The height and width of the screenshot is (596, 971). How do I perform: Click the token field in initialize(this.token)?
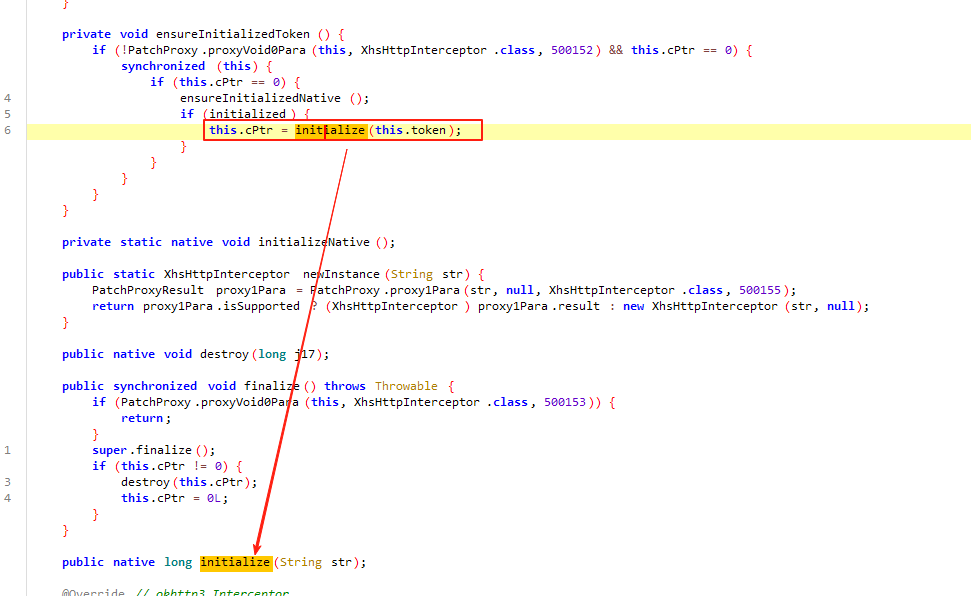pyautogui.click(x=429, y=130)
